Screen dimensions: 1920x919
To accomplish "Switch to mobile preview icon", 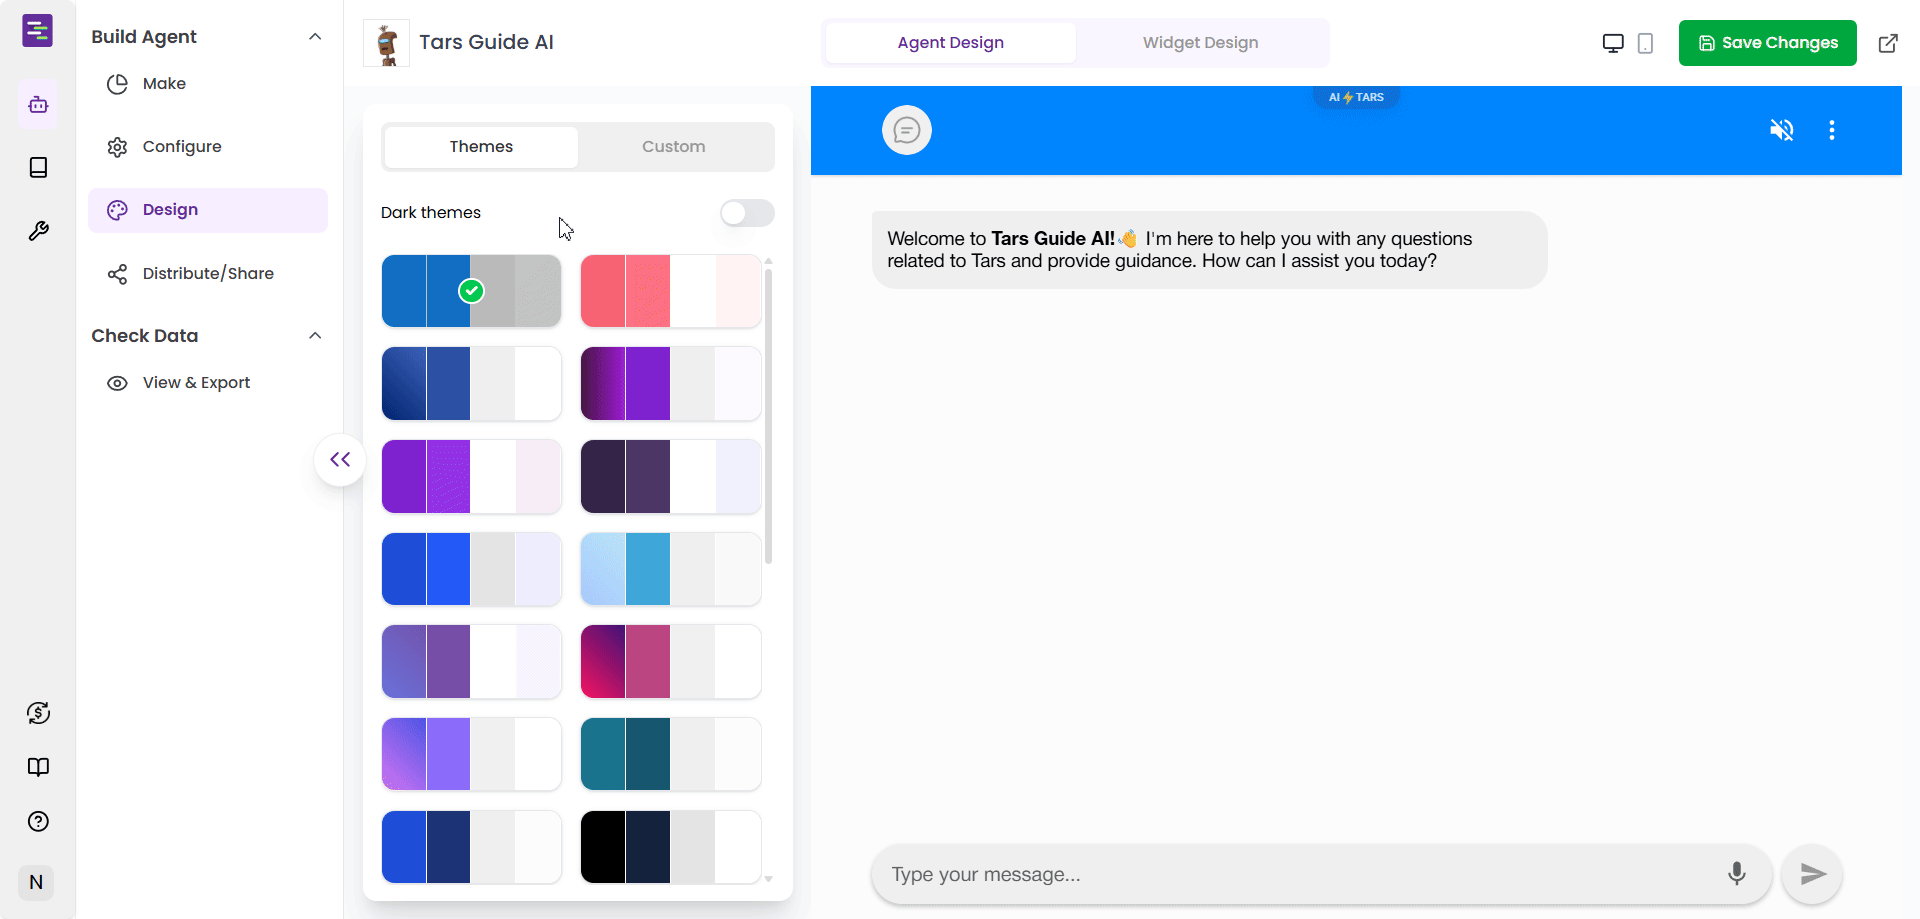I will tap(1645, 43).
